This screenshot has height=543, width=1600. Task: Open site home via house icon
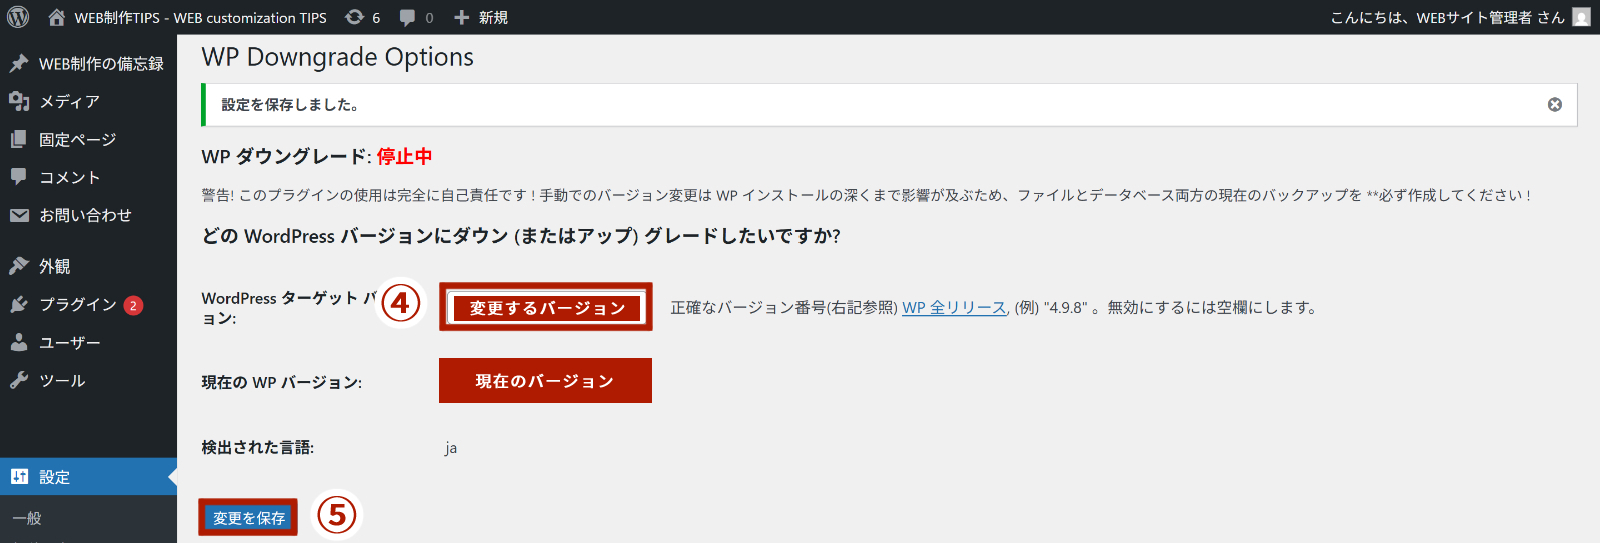click(x=56, y=17)
